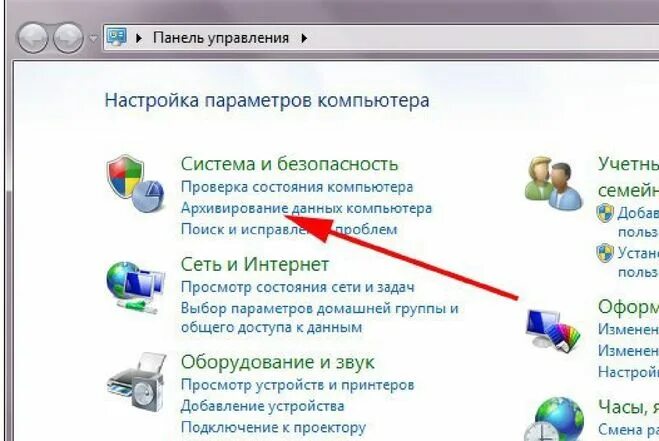659x441 pixels.
Task: Go back with the Back arrow button
Action: [32, 38]
